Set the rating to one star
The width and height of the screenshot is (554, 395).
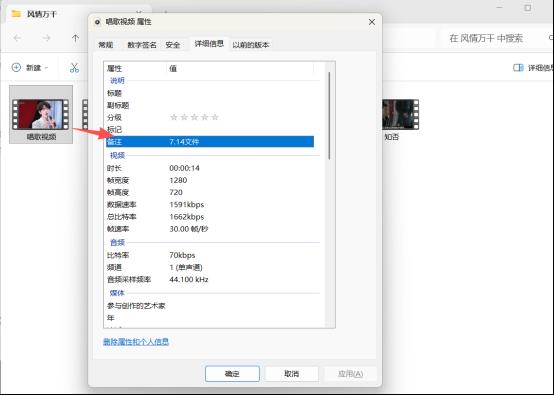pos(173,117)
